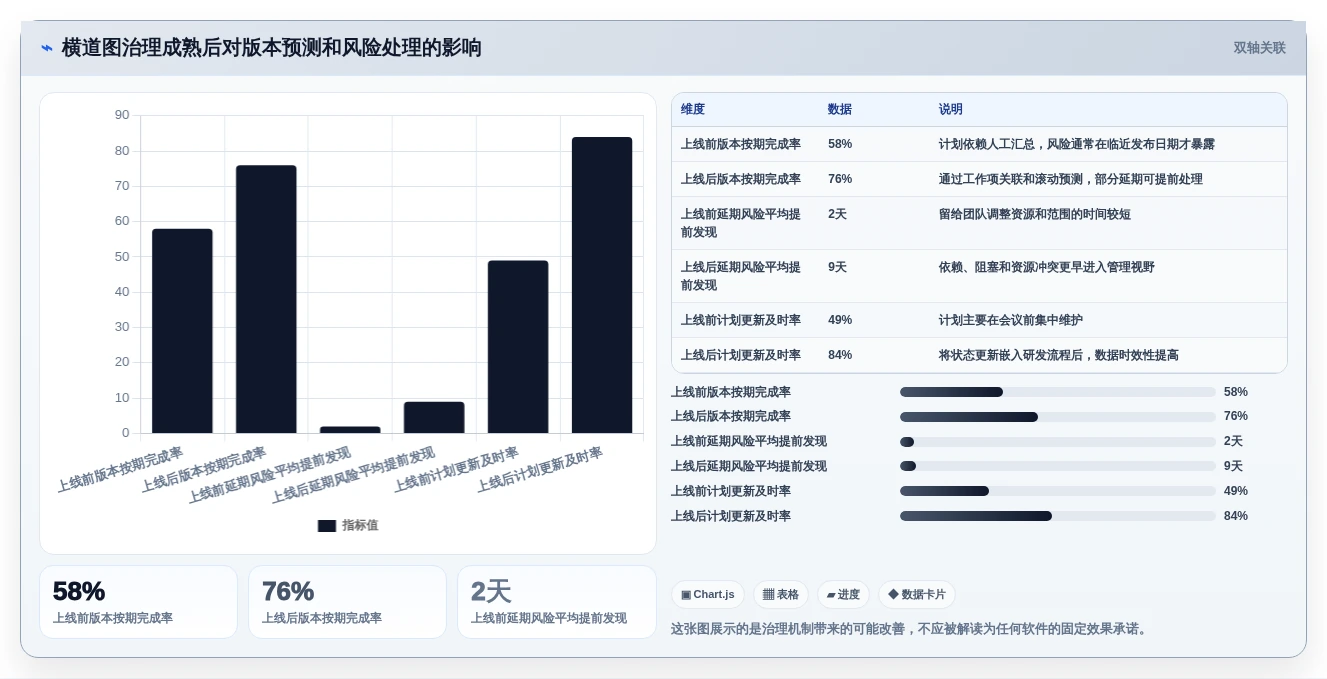Click the 49% progress bar for 上线前计划更新及时率
This screenshot has width=1327, height=679.
(x=1058, y=491)
